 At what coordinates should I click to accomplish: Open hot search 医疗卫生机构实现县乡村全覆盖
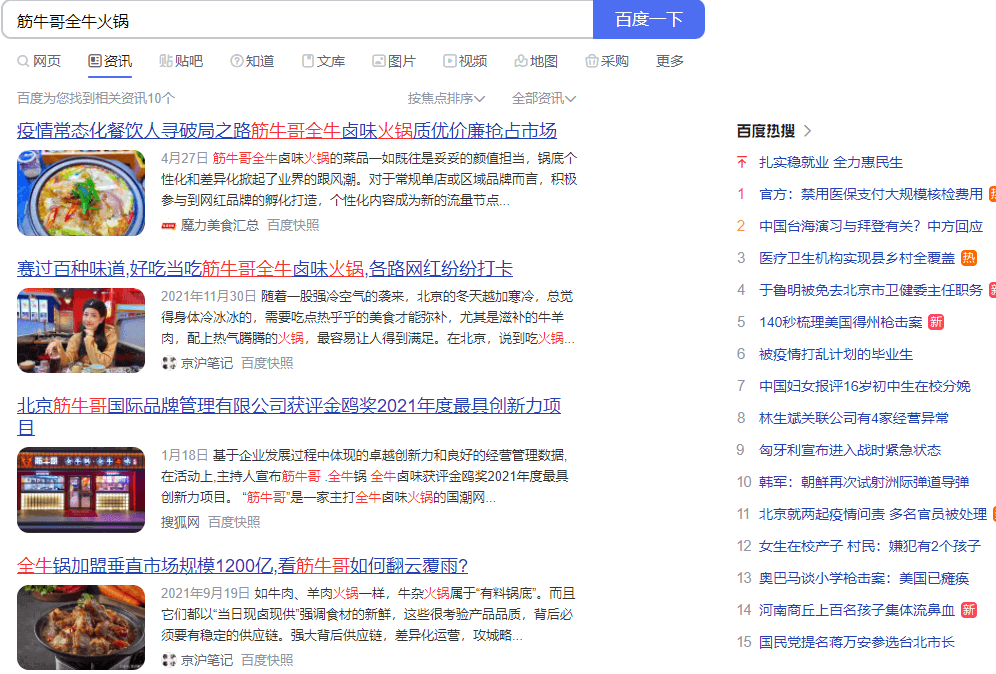coord(857,258)
